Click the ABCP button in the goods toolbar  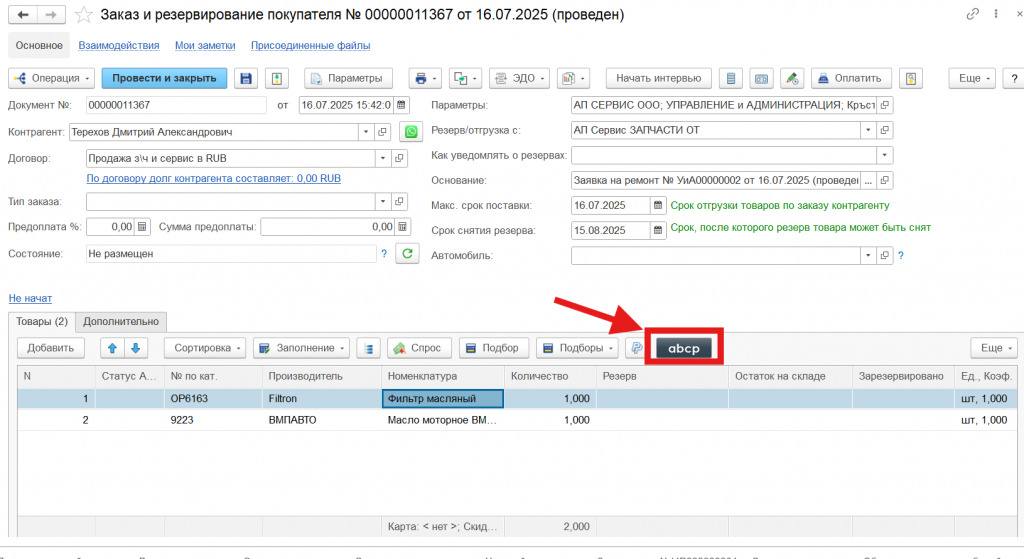click(684, 348)
